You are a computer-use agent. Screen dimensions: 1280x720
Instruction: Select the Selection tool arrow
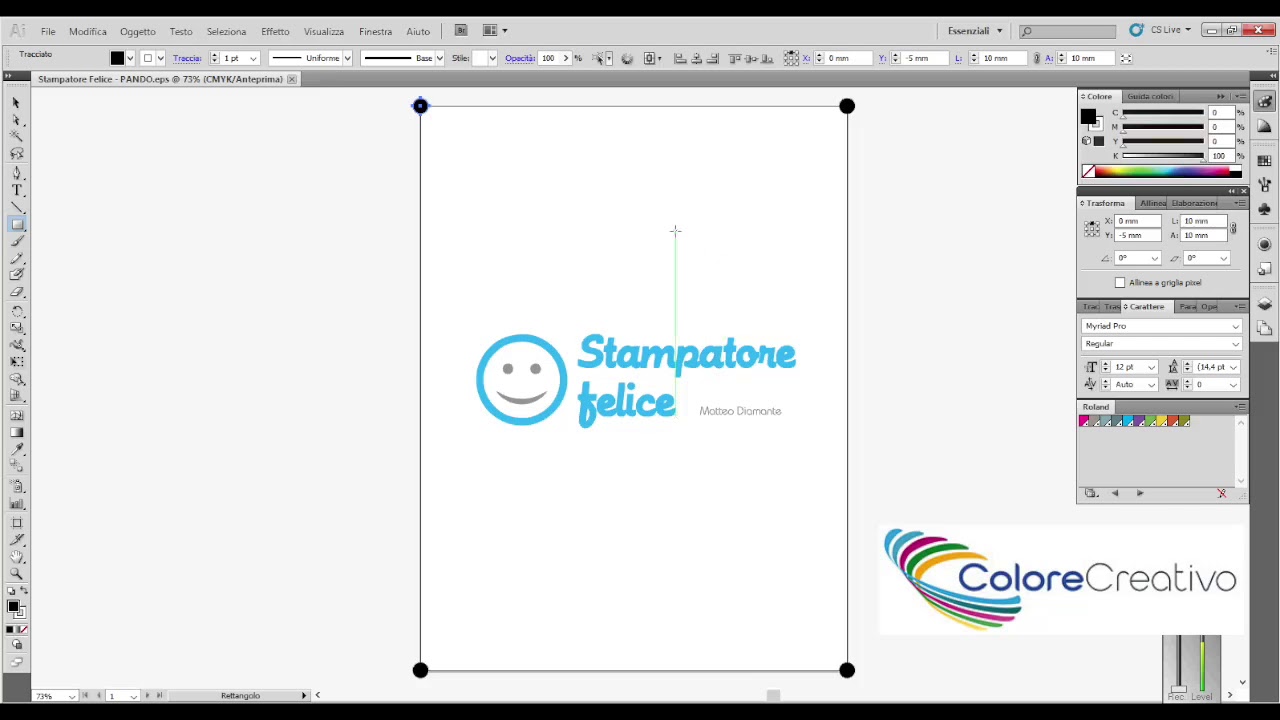16,103
